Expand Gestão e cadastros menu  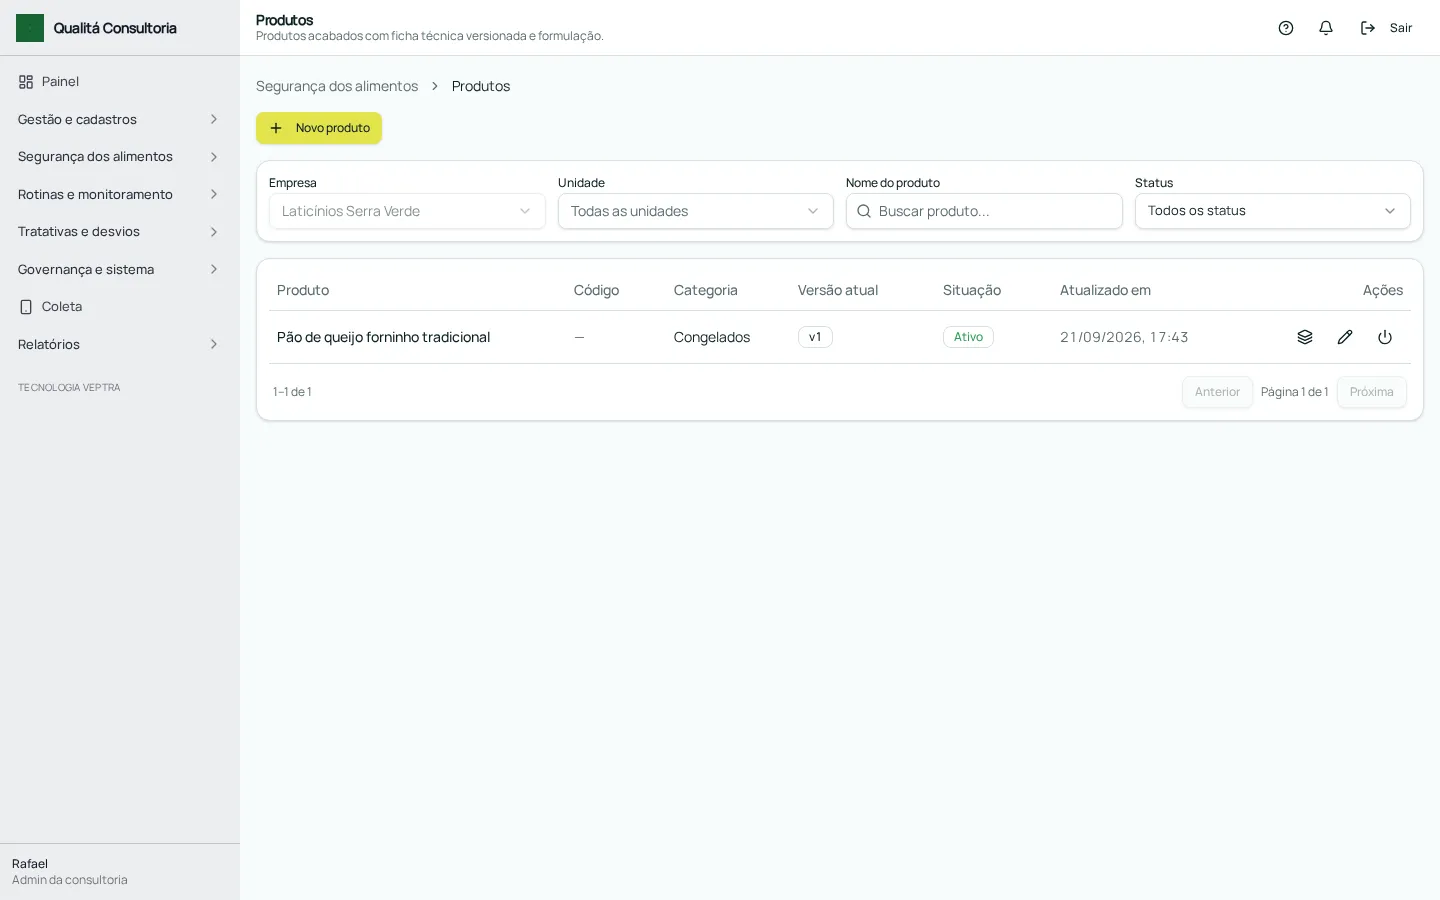coord(120,119)
